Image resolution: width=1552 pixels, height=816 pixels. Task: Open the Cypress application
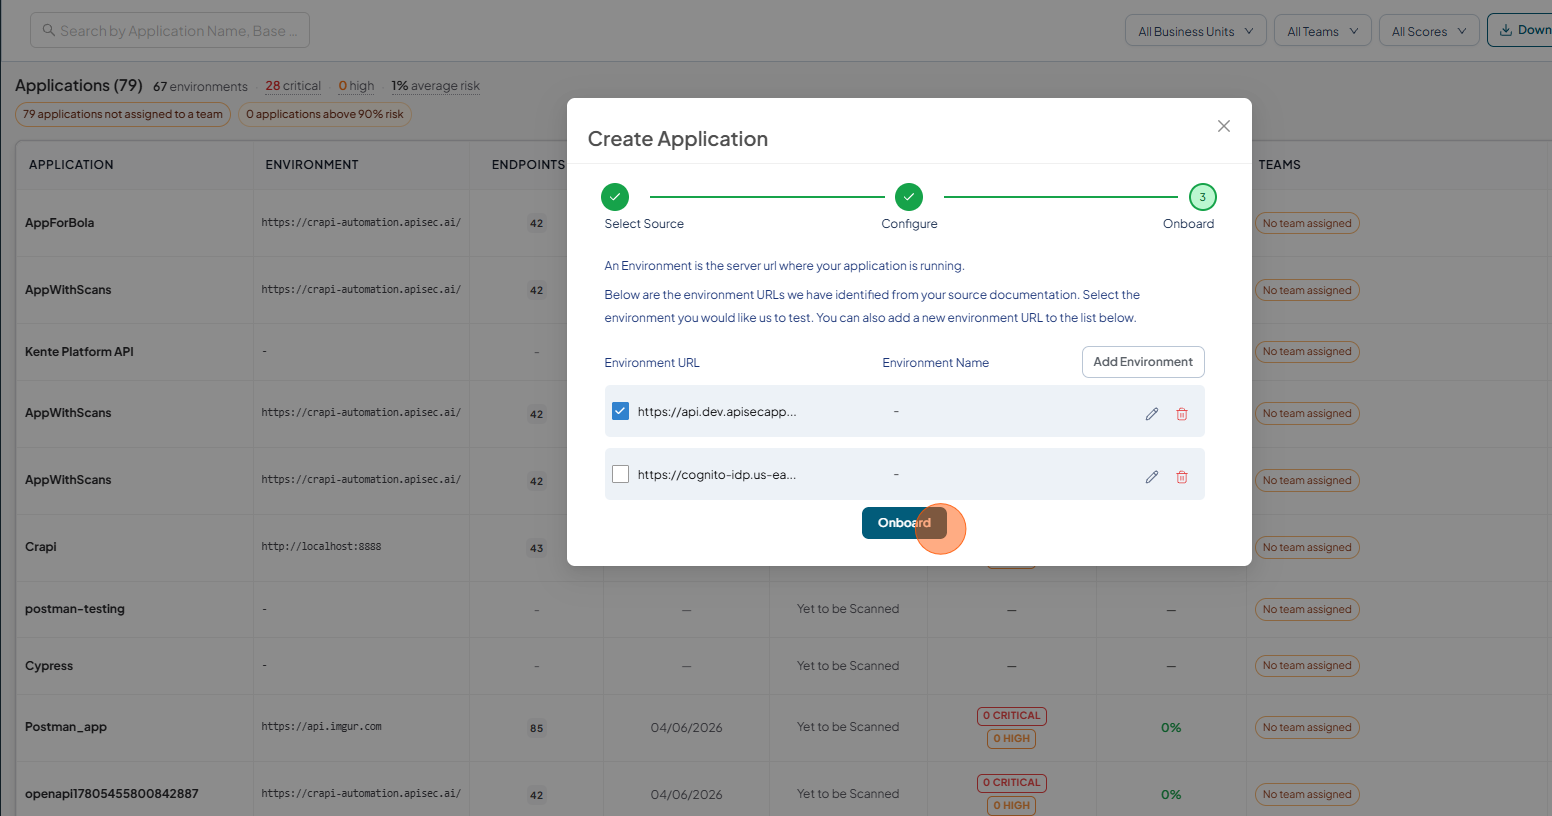pyautogui.click(x=49, y=666)
